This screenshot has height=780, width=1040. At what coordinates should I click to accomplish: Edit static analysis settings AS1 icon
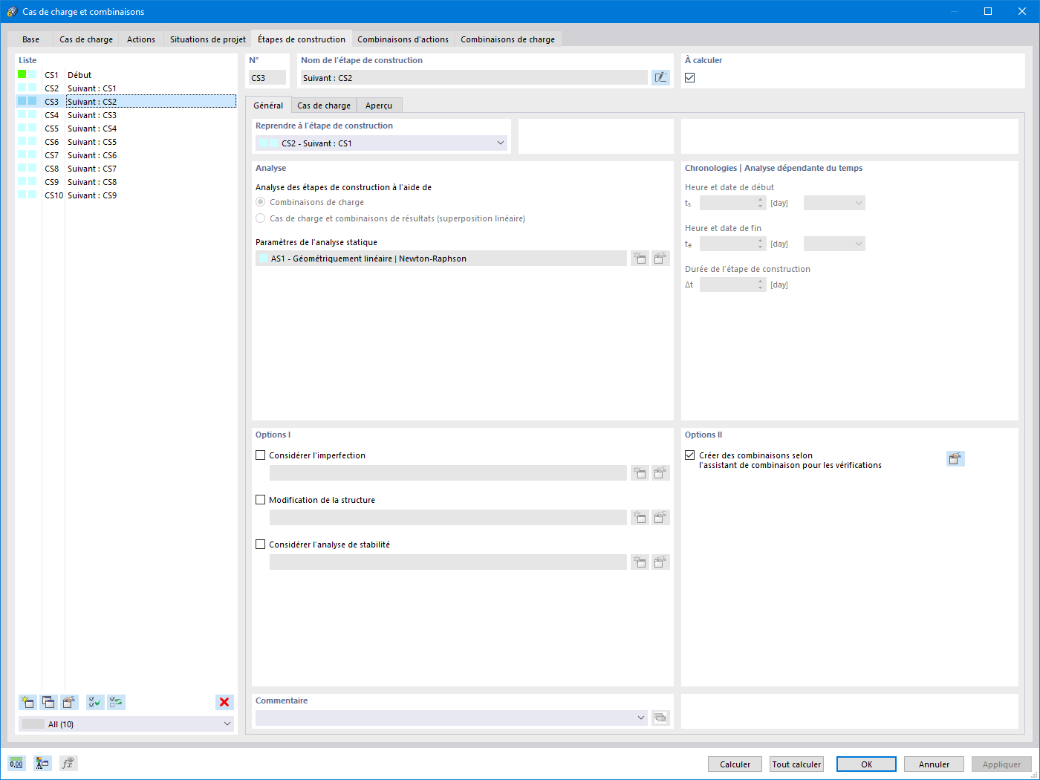point(660,259)
